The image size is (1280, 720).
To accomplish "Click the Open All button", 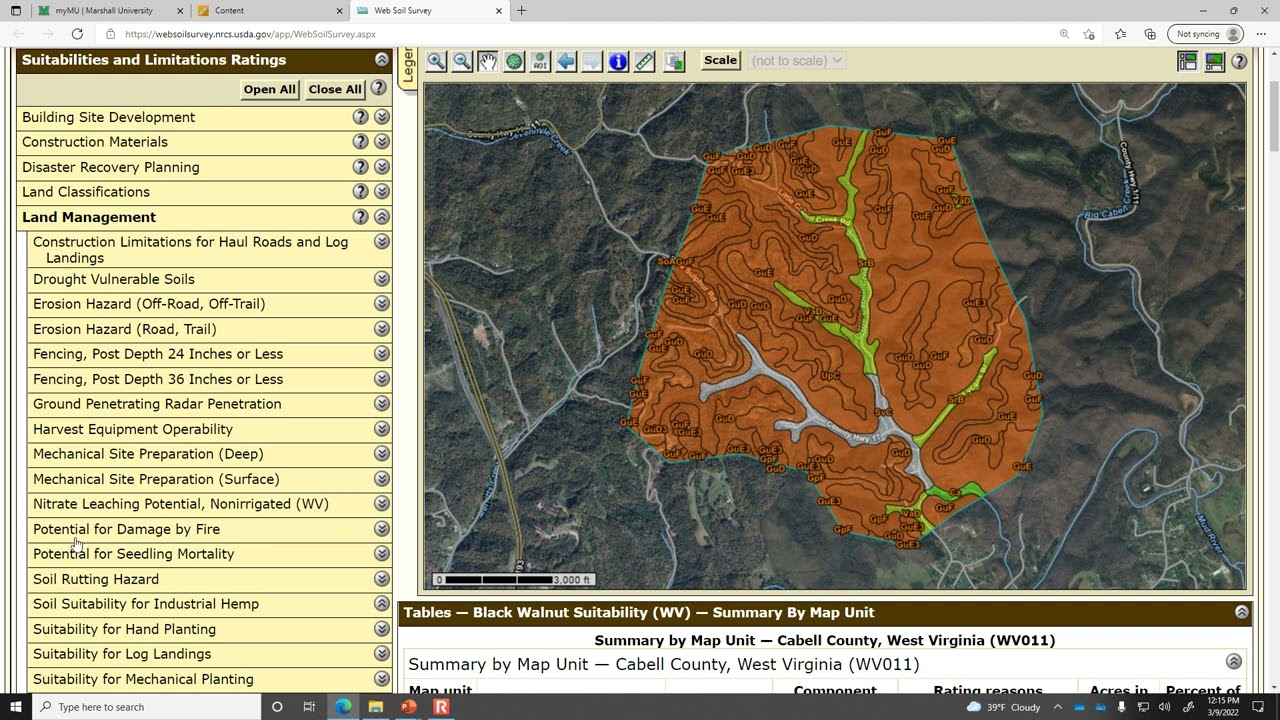I will tap(270, 89).
